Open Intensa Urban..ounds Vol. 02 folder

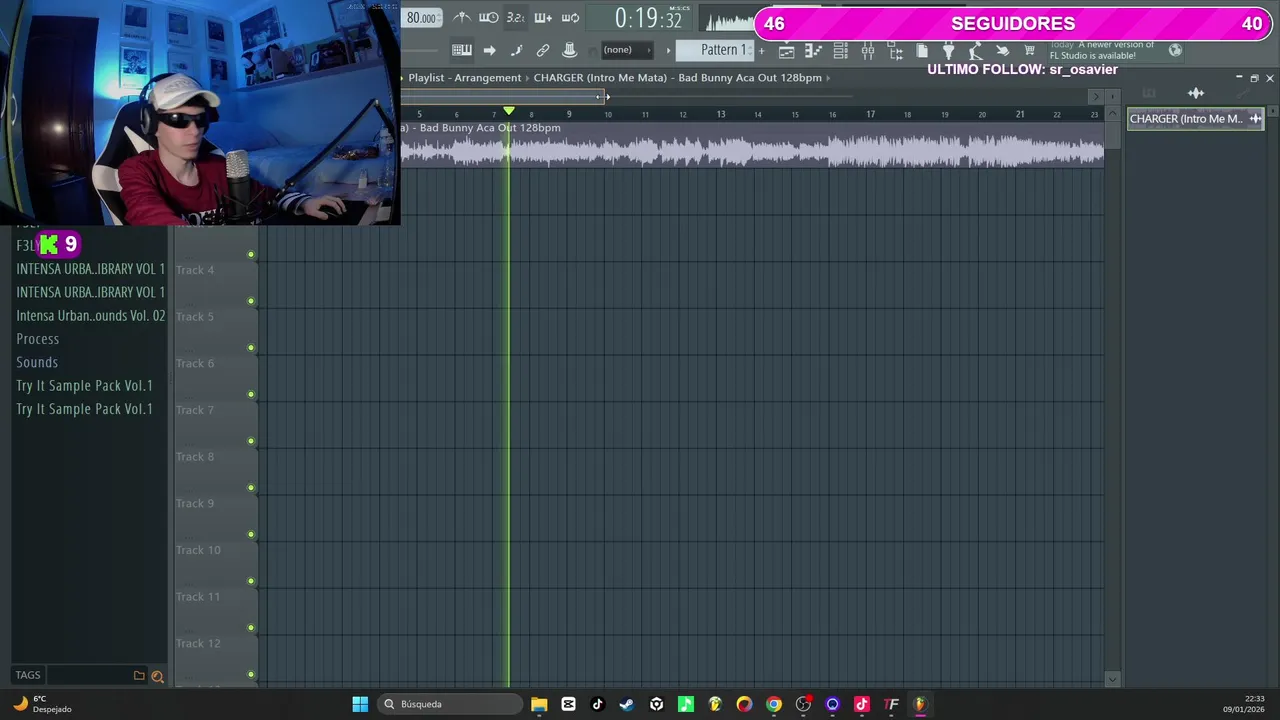click(x=90, y=316)
